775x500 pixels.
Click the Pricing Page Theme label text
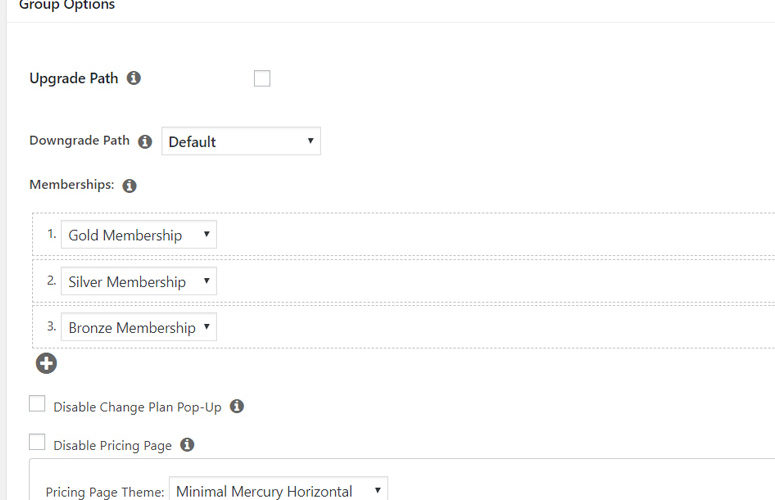click(x=104, y=492)
